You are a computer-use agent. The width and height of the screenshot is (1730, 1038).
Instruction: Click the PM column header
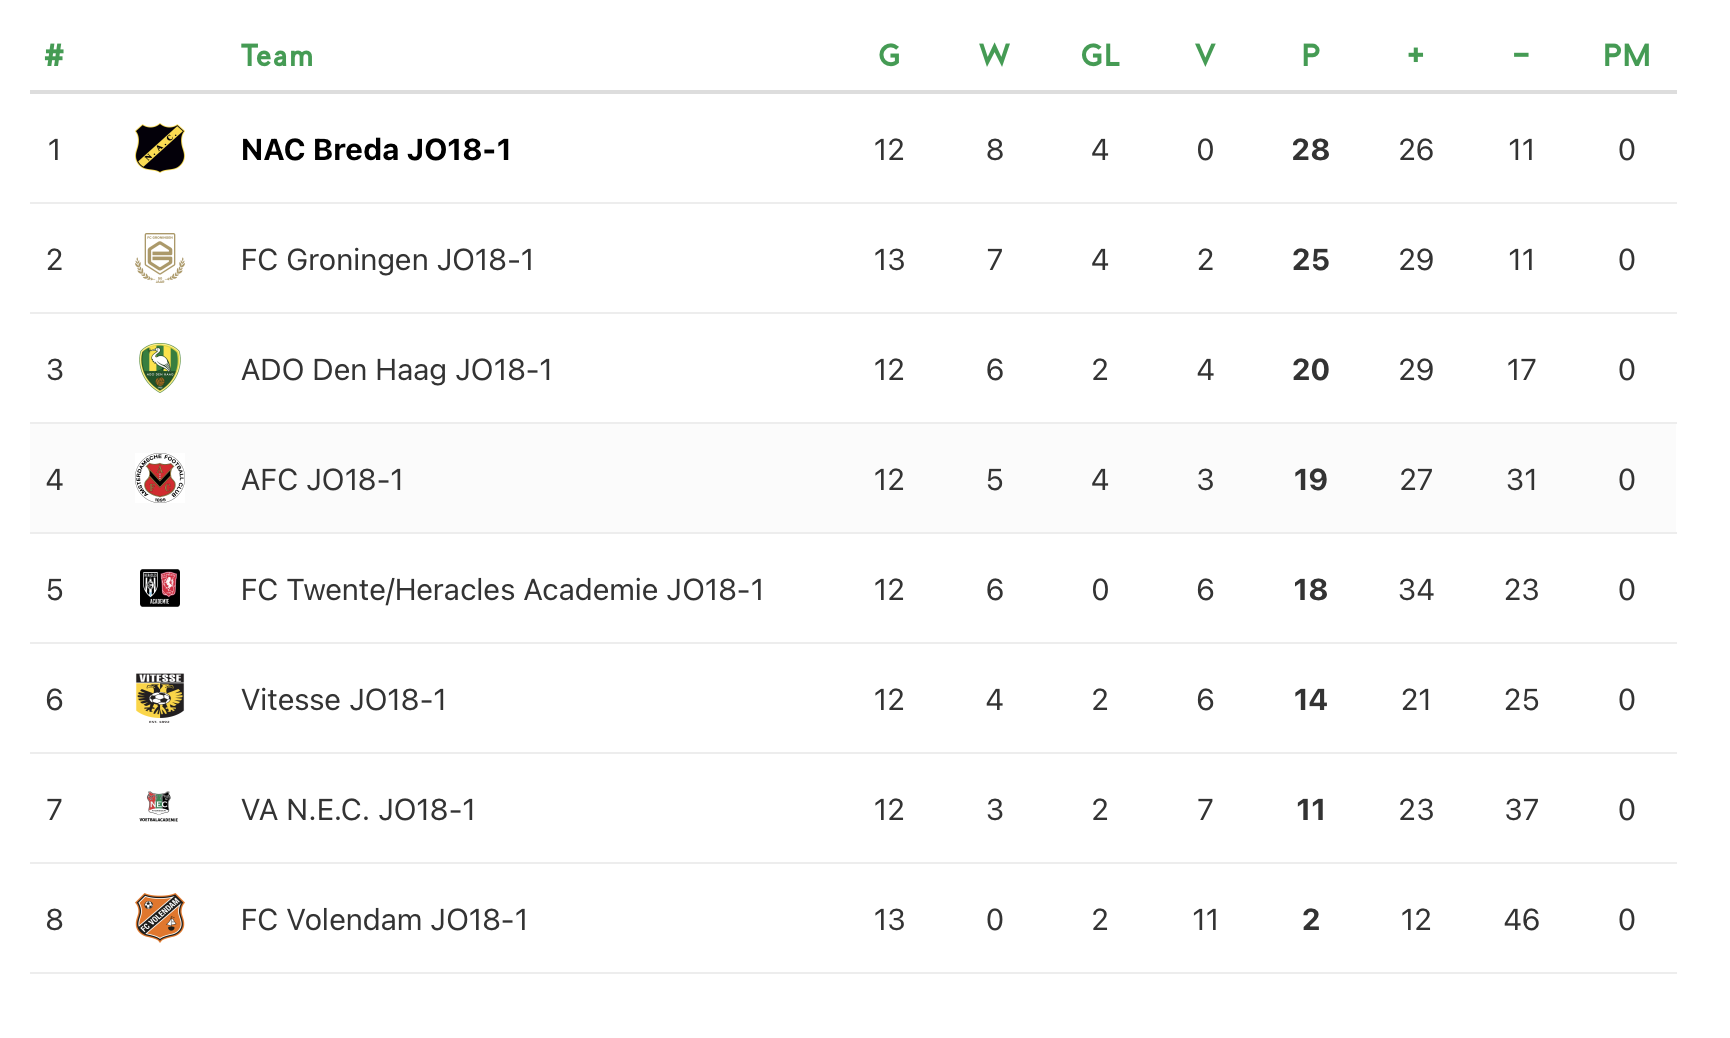point(1626,56)
